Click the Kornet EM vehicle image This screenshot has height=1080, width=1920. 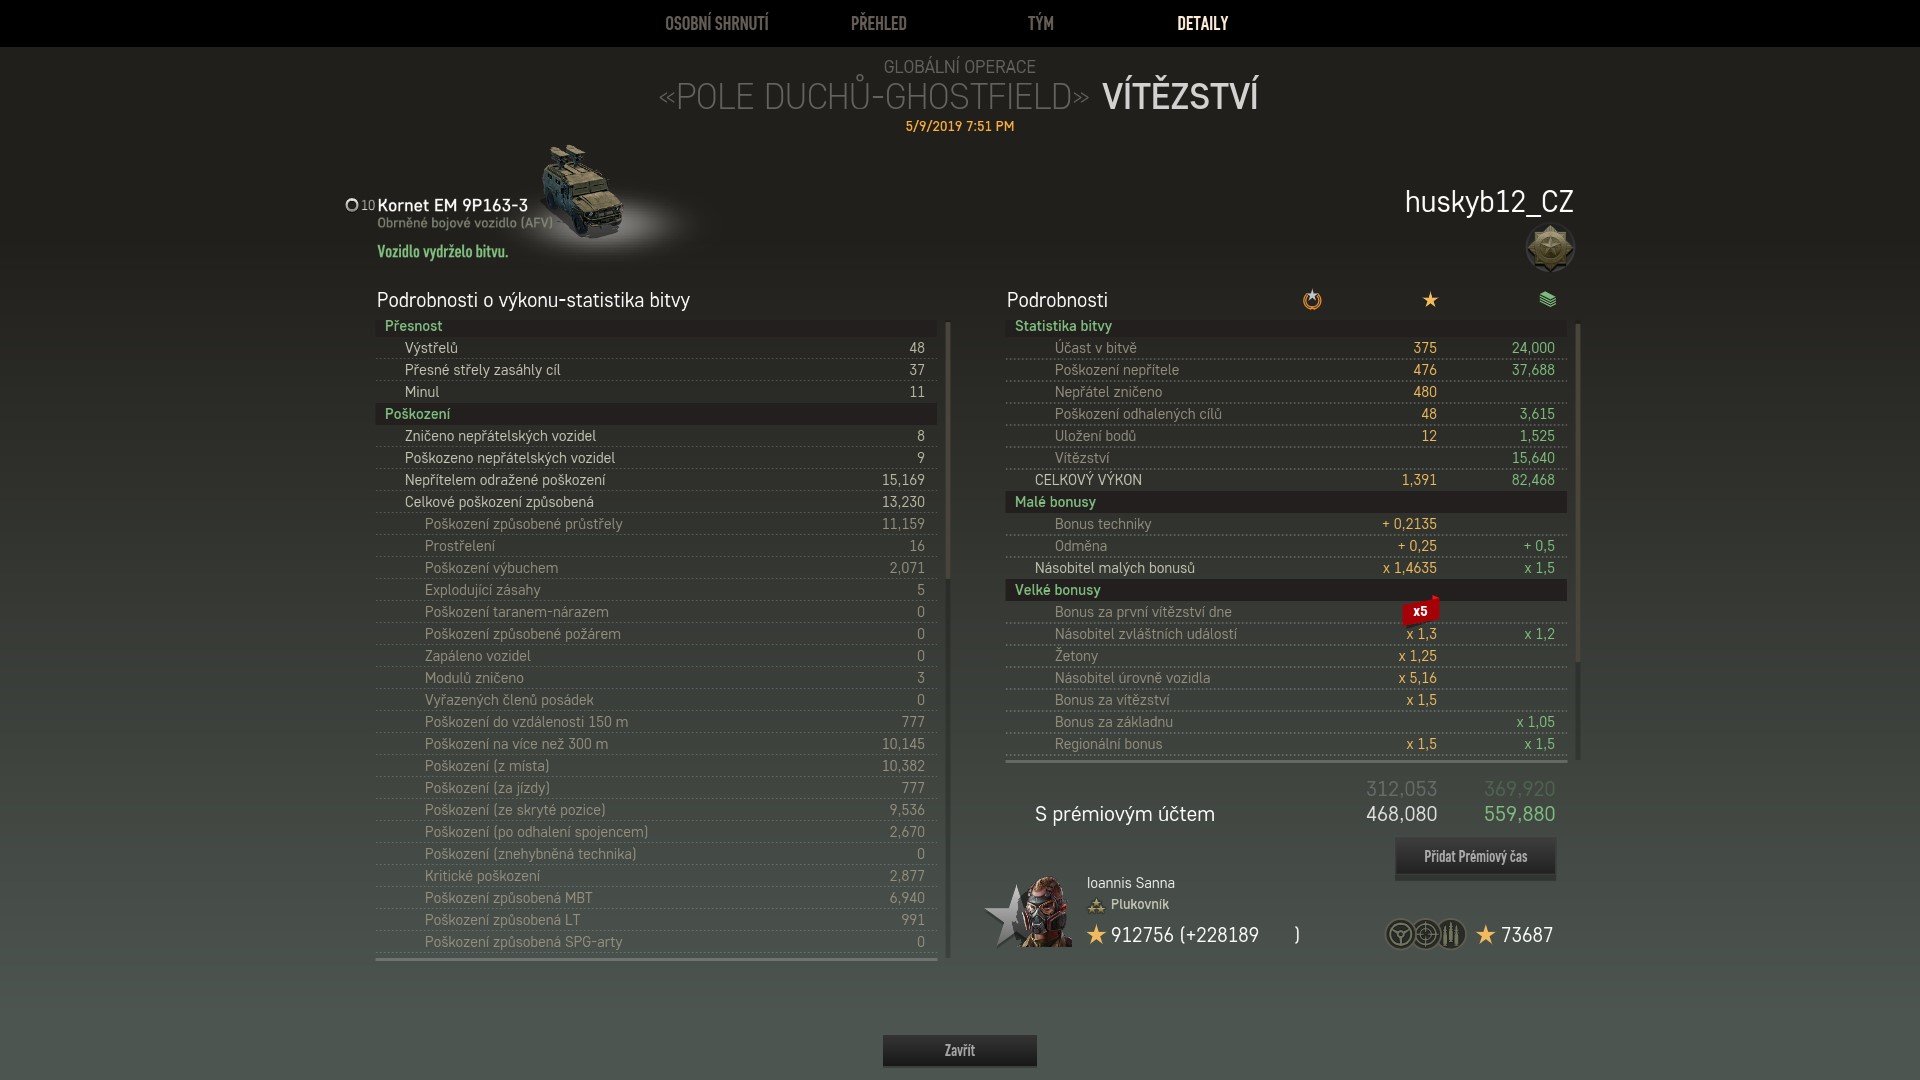(x=582, y=190)
